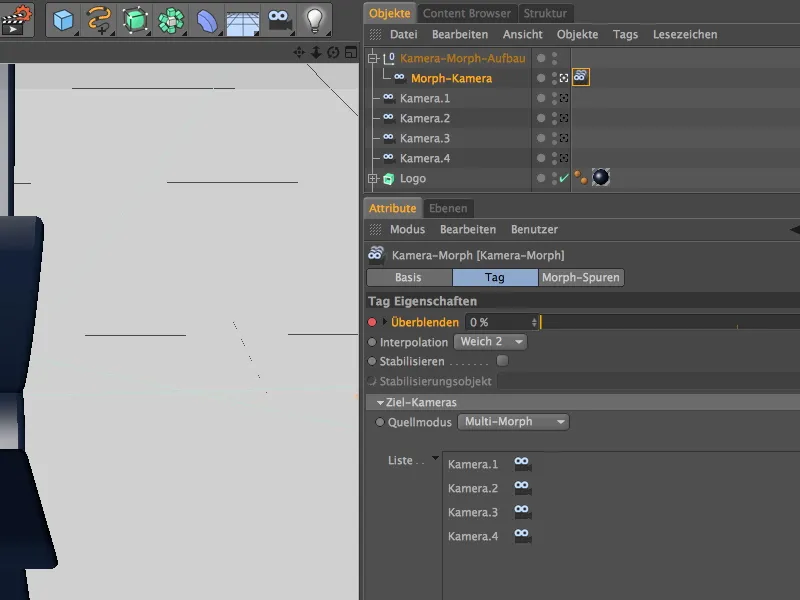This screenshot has width=800, height=600.
Task: Click the Attribute menu grip icon
Action: (x=376, y=229)
